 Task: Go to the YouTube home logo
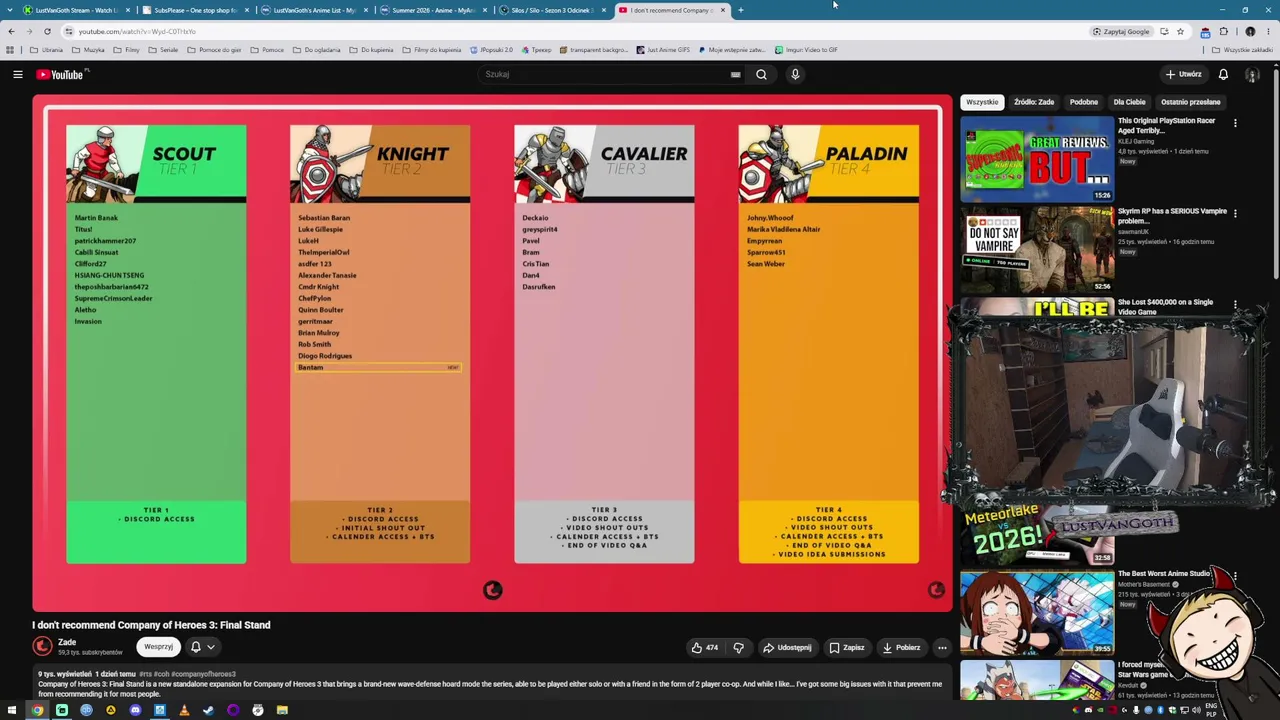tap(61, 74)
